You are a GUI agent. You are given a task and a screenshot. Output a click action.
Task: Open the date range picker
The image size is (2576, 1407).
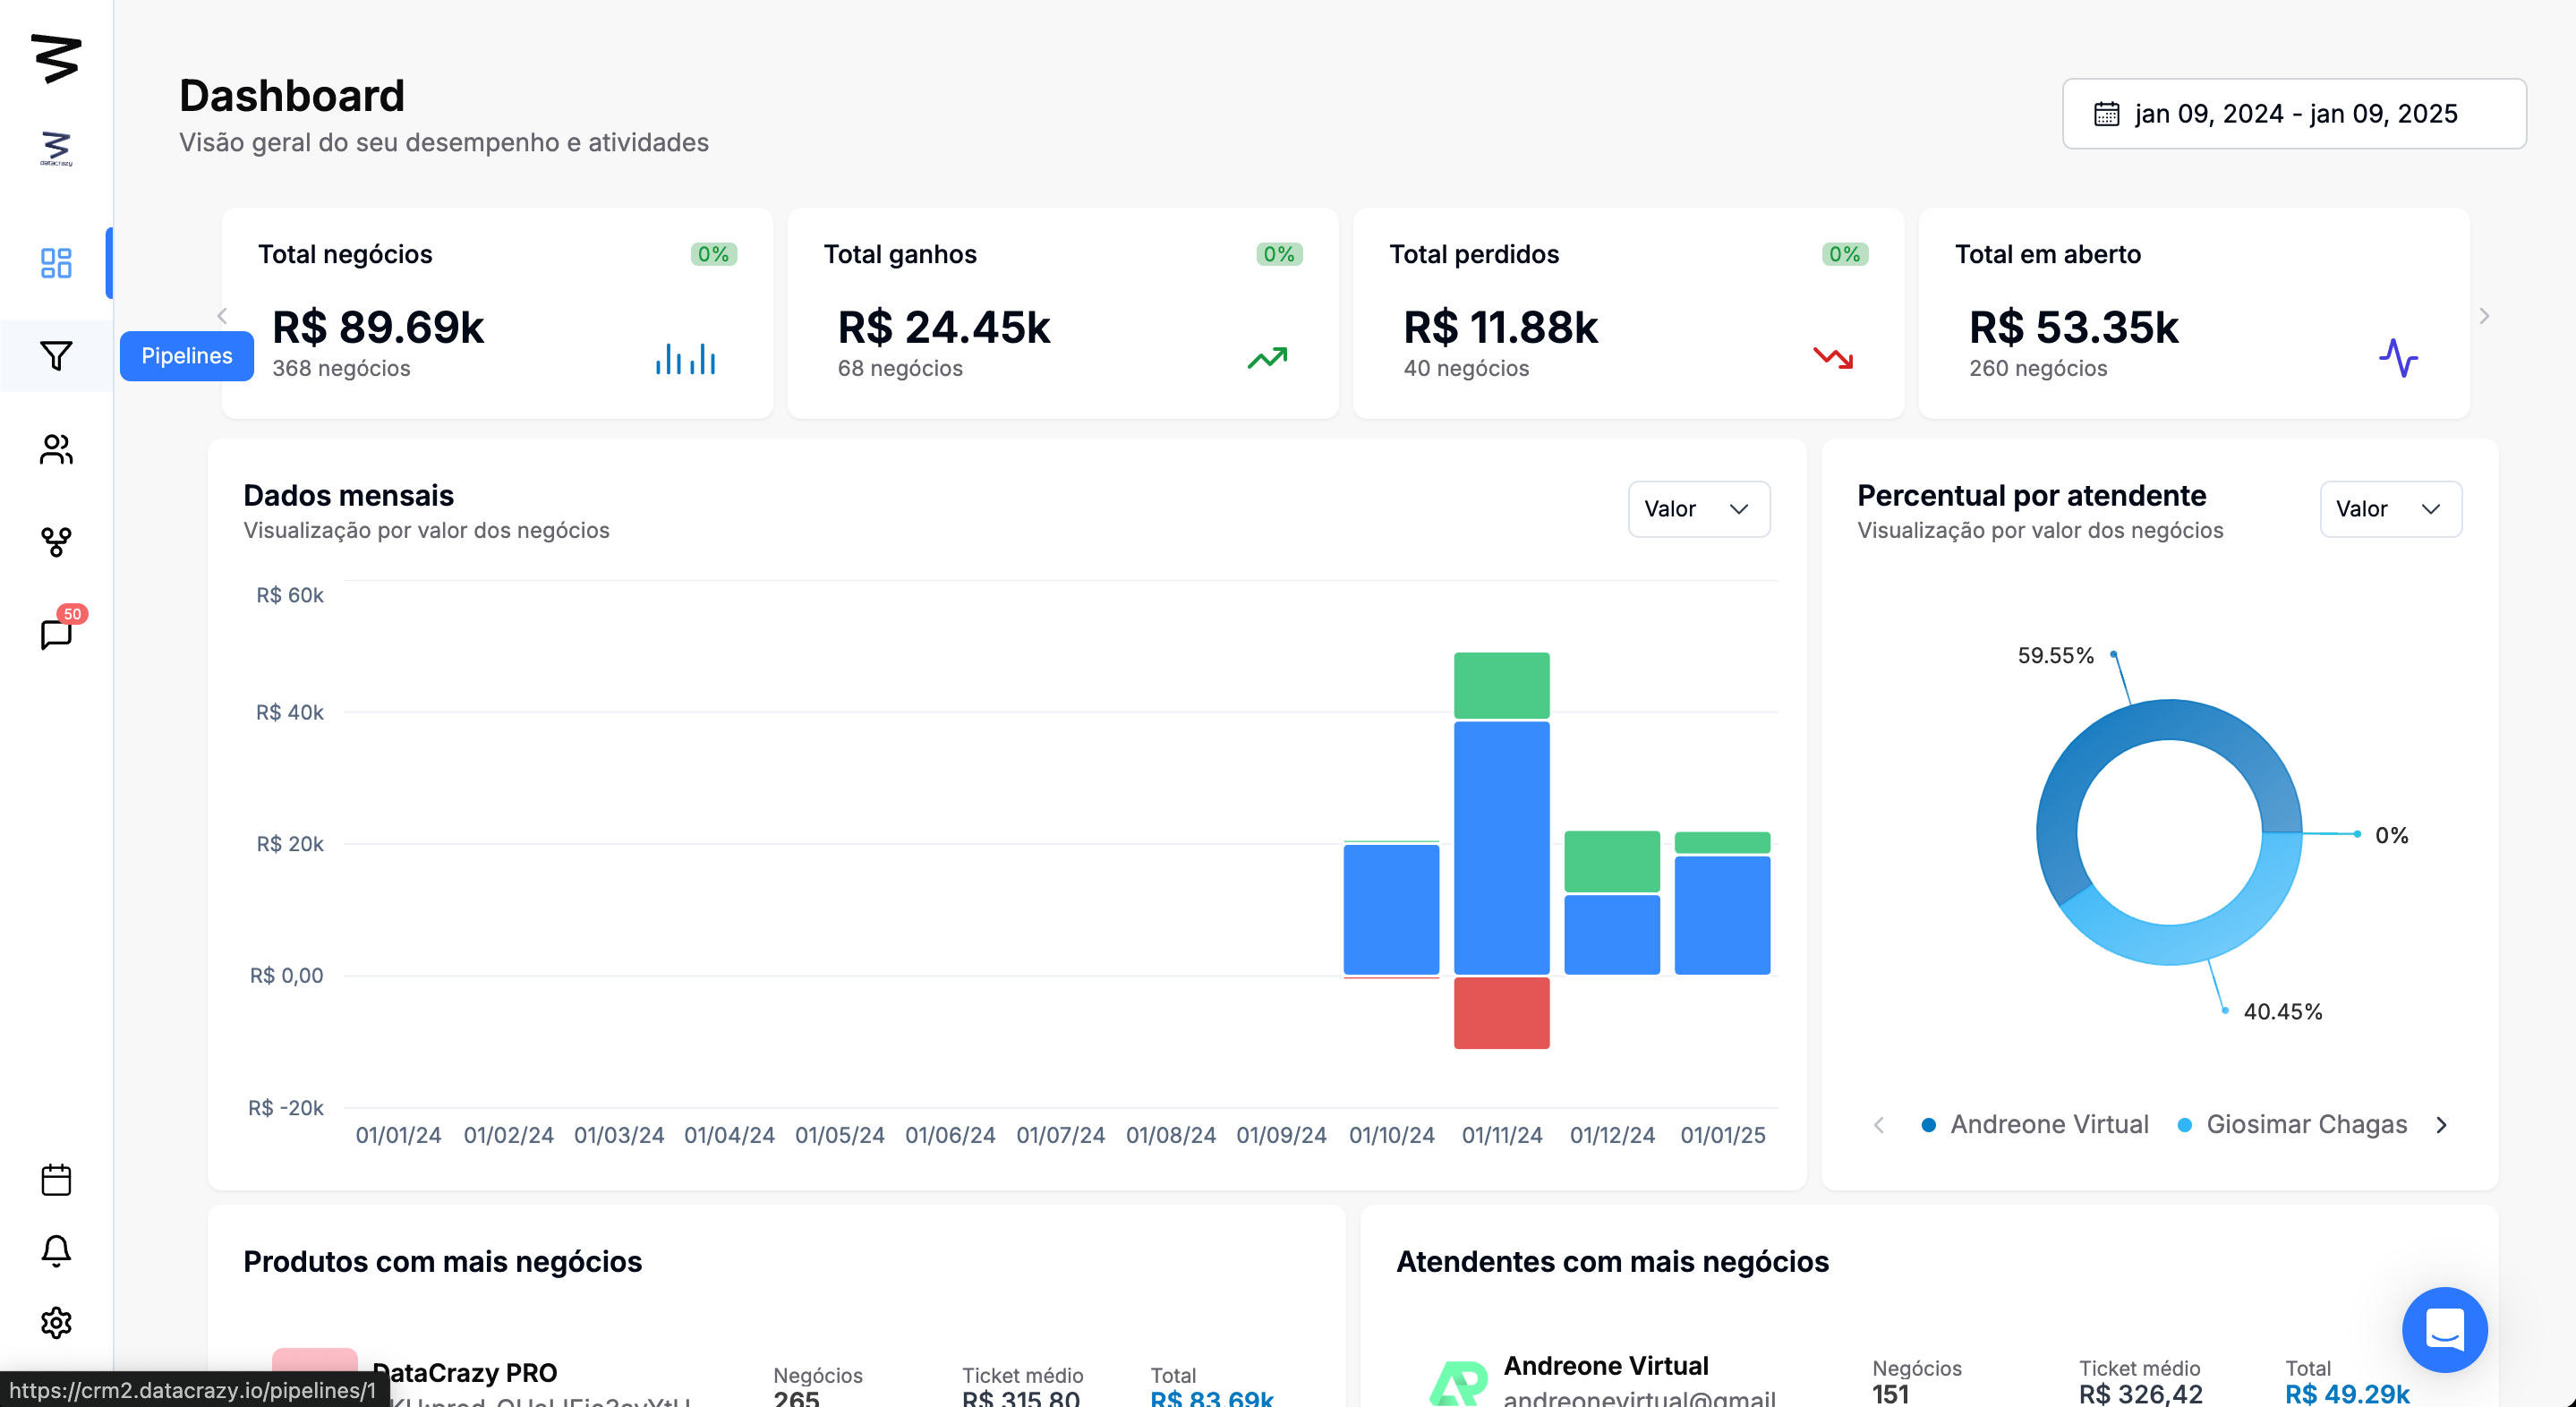[x=2293, y=114]
